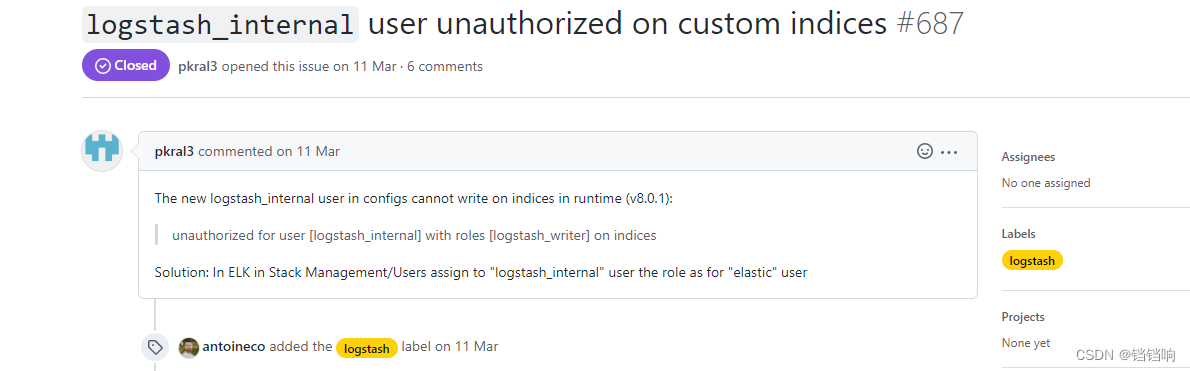Click the issue number #687
This screenshot has width=1190, height=371.
pyautogui.click(x=930, y=24)
